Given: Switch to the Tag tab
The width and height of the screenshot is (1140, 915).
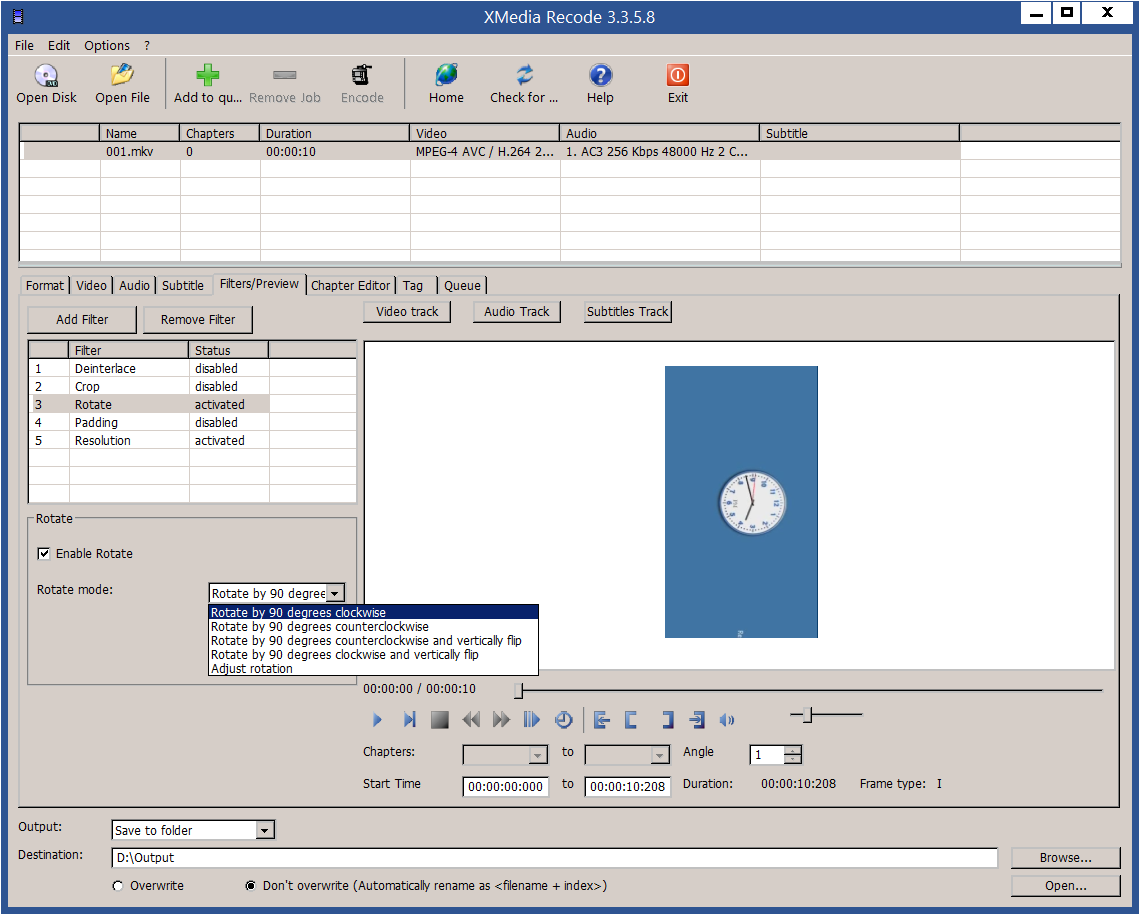Looking at the screenshot, I should (x=413, y=286).
